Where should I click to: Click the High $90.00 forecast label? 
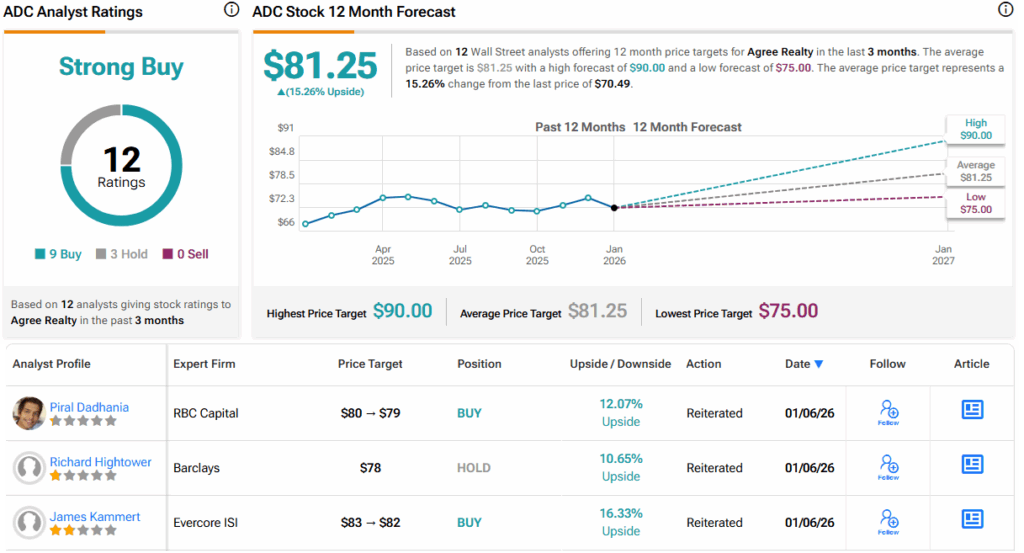pyautogui.click(x=976, y=129)
